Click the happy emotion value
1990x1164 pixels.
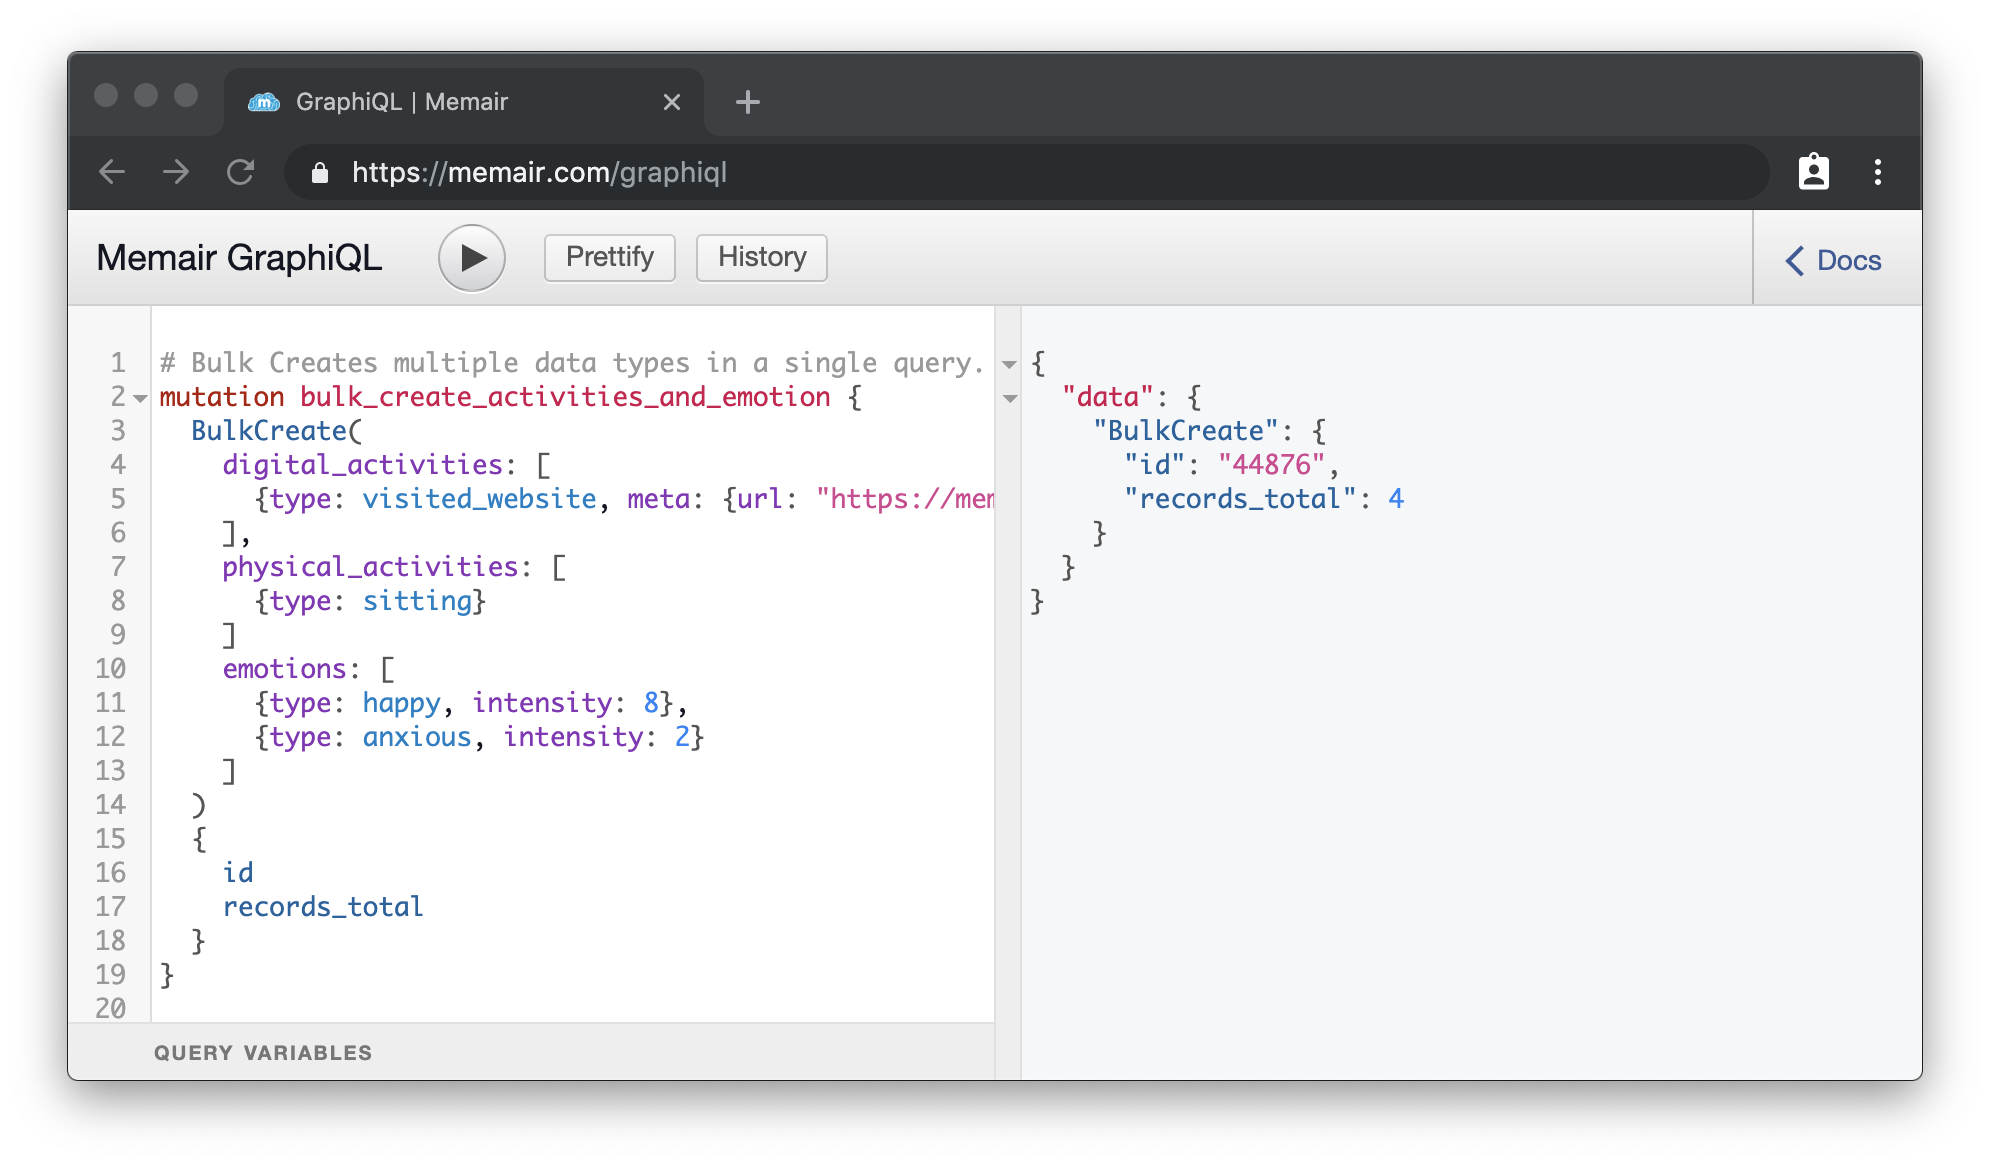[x=401, y=703]
